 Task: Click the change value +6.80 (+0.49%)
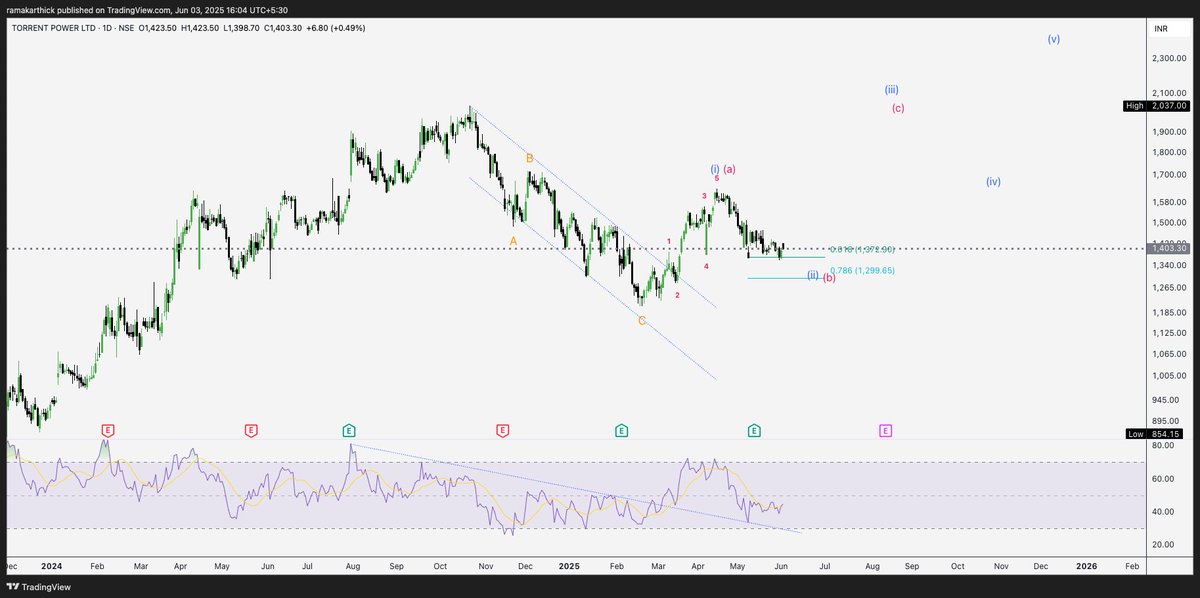point(335,28)
